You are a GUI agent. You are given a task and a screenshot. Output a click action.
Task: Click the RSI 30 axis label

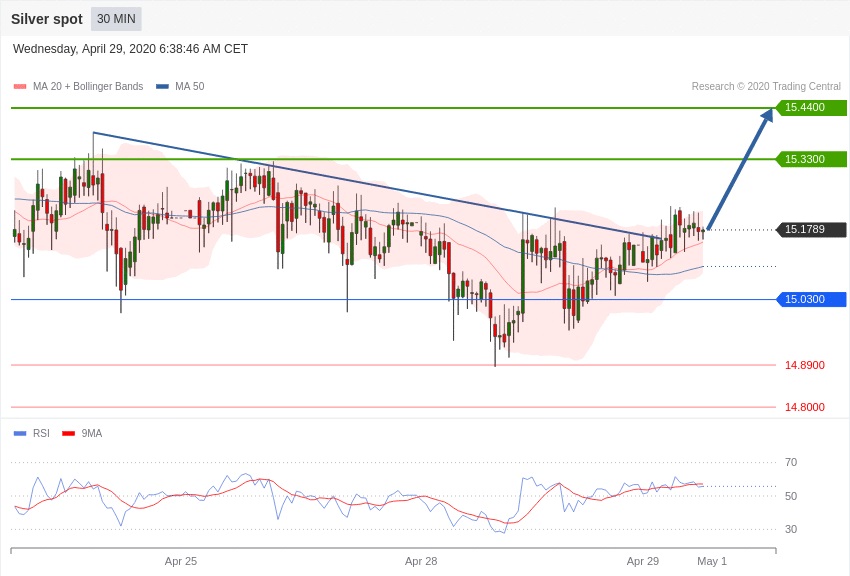click(x=791, y=529)
